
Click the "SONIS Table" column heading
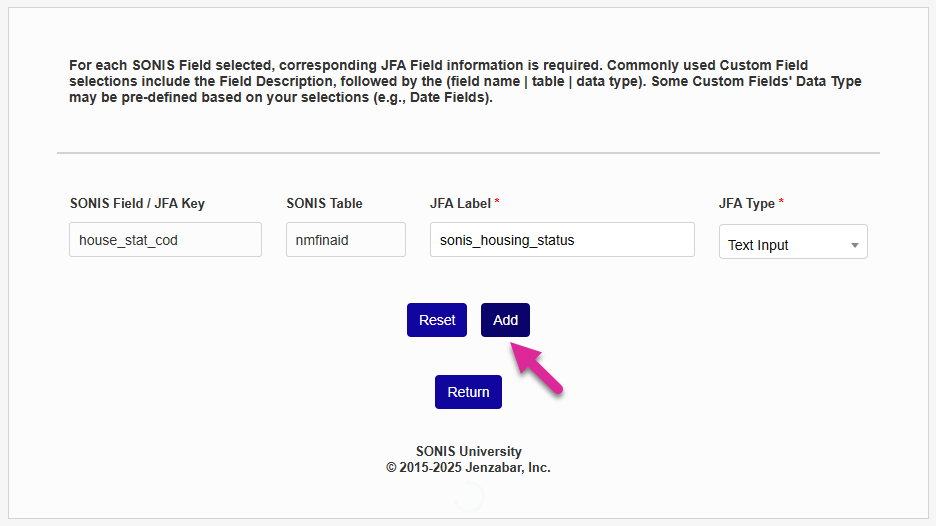(x=324, y=203)
